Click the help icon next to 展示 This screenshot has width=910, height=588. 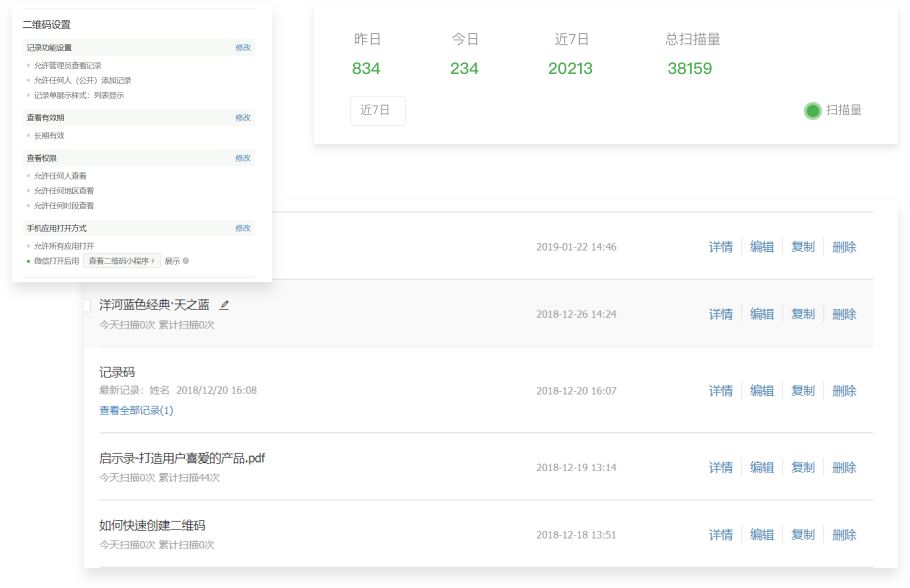tap(186, 261)
